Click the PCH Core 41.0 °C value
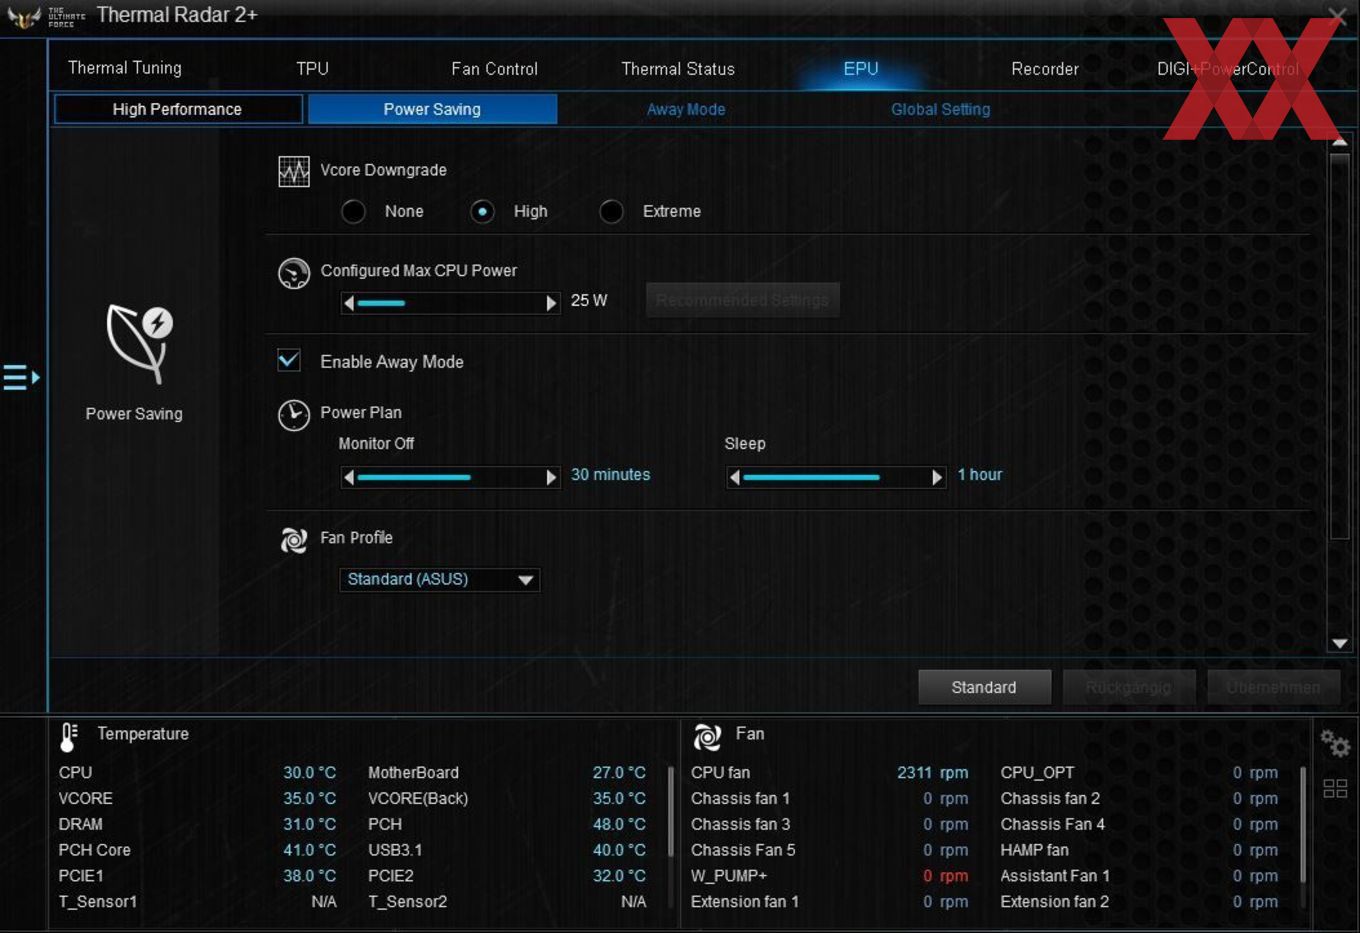This screenshot has width=1360, height=933. tap(310, 850)
